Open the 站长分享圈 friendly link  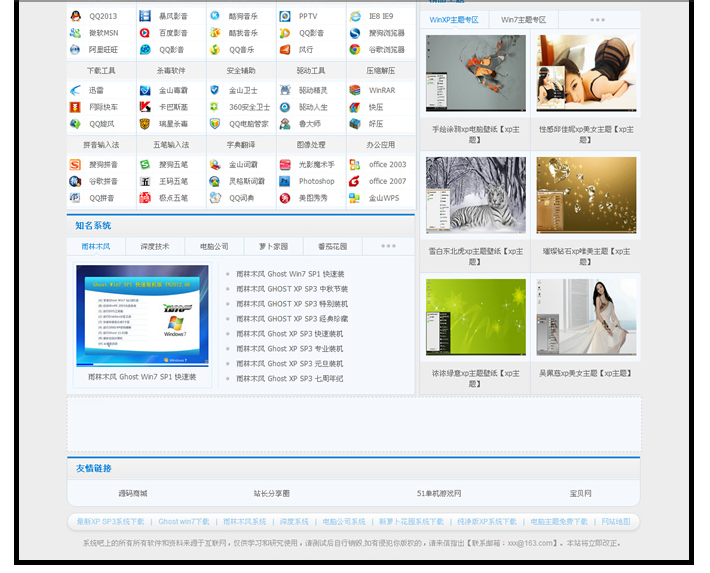[271, 494]
